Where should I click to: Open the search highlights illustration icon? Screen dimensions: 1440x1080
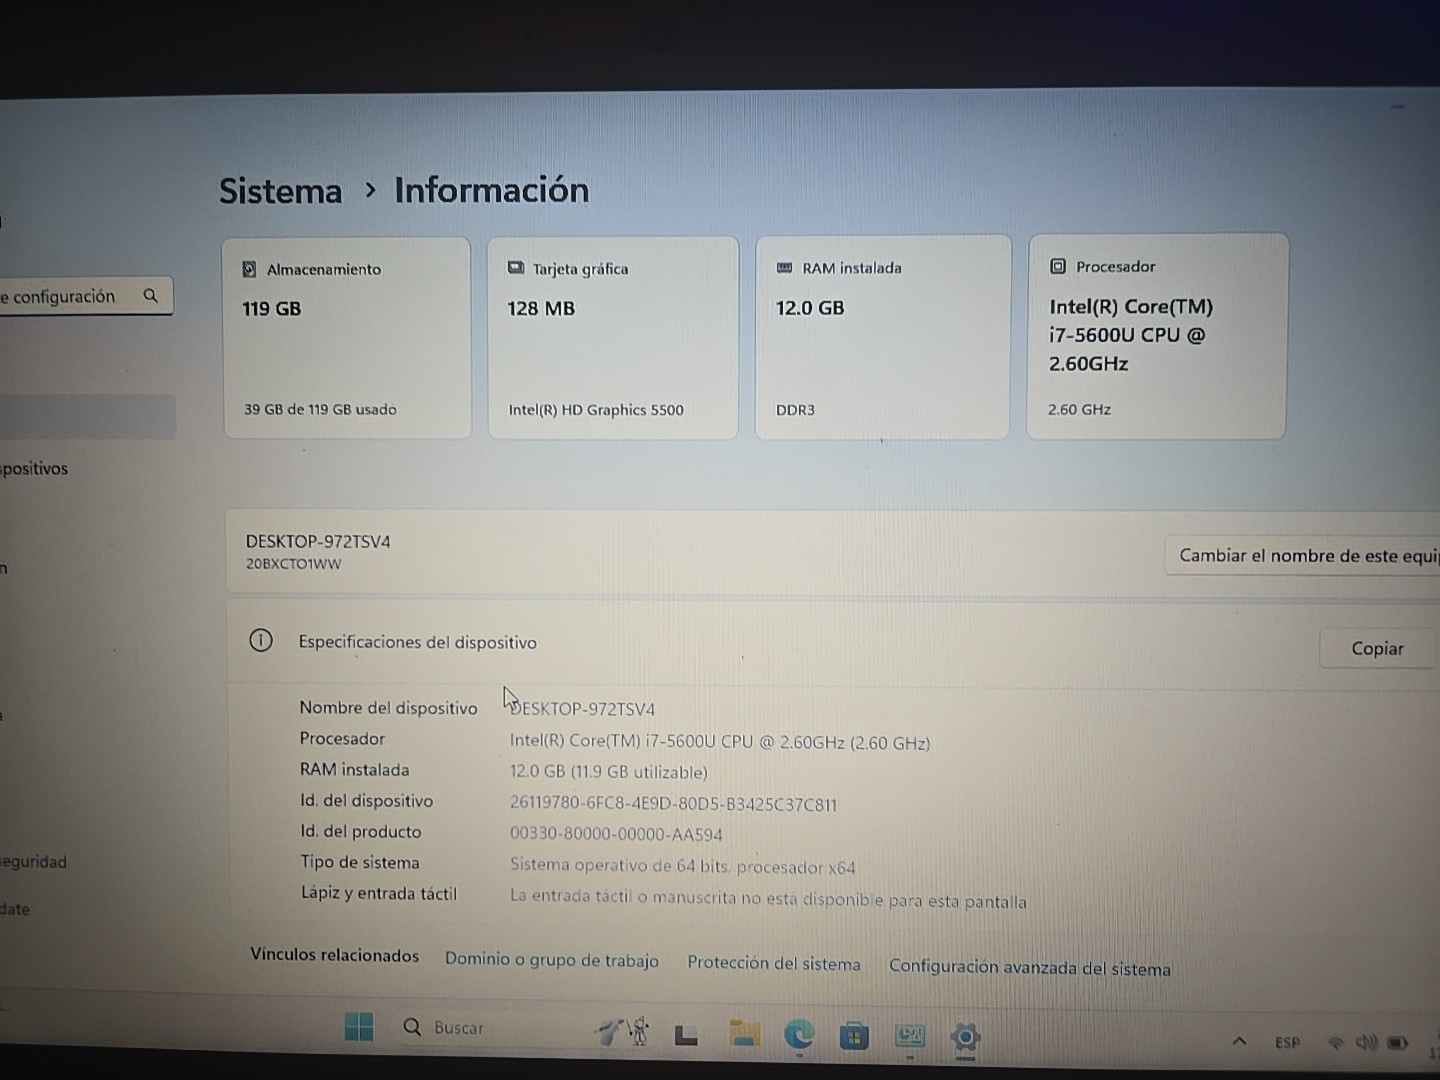click(x=623, y=1030)
